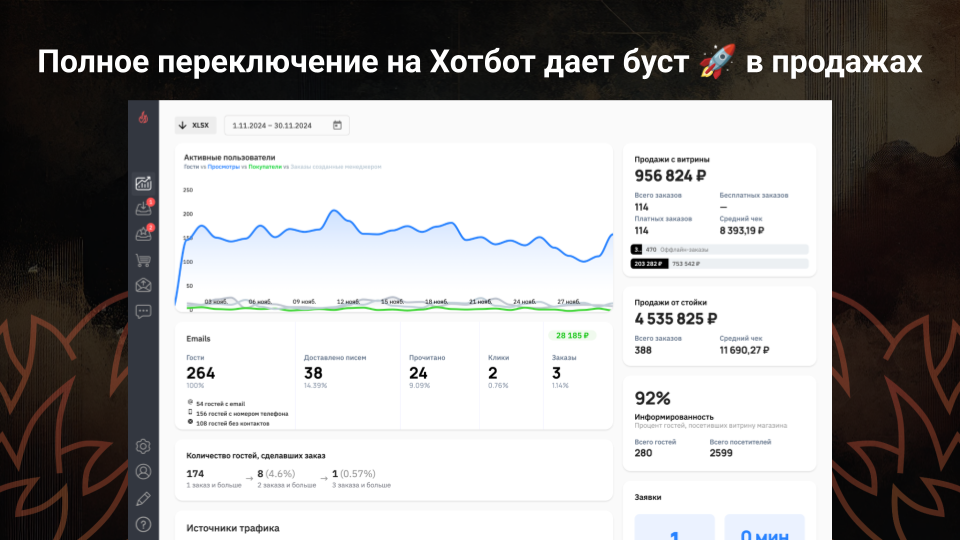Screen dimensions: 960x540
Task: Click the Hotbot flame logo in sidebar
Action: coord(143,118)
